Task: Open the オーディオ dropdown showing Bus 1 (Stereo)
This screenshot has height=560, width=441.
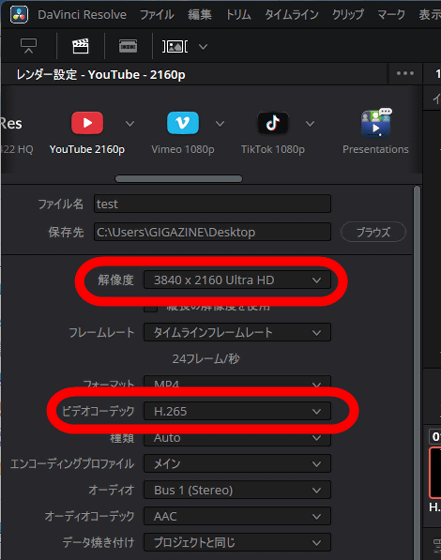Action: [237, 490]
